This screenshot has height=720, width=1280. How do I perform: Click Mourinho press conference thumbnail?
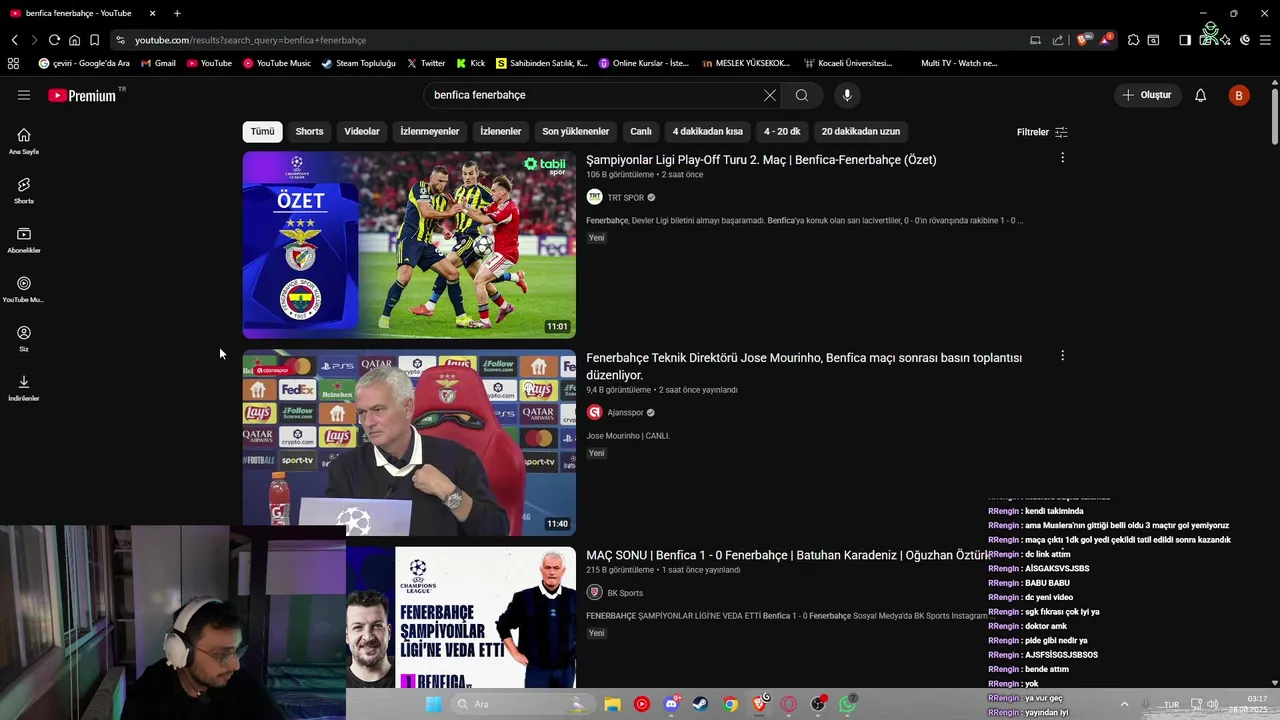pyautogui.click(x=409, y=442)
